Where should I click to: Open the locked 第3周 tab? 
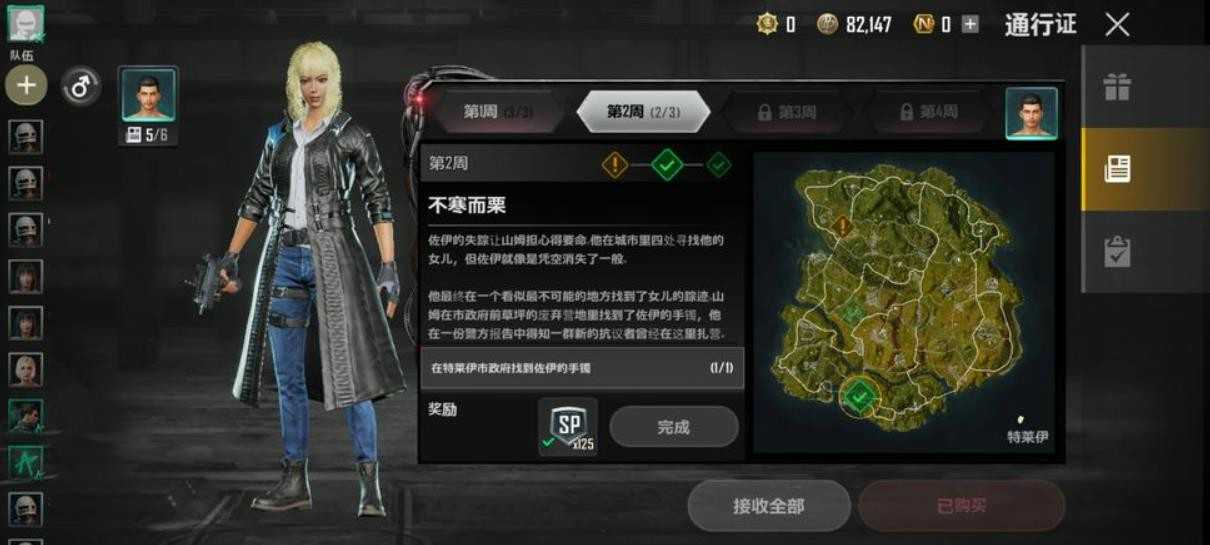(786, 112)
